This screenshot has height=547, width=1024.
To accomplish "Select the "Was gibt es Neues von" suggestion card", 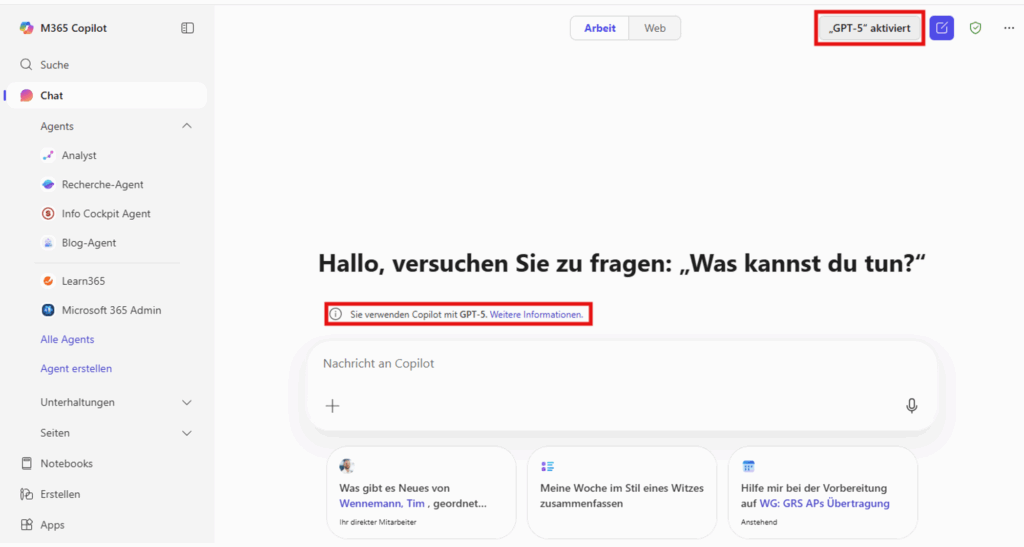I will pyautogui.click(x=421, y=492).
